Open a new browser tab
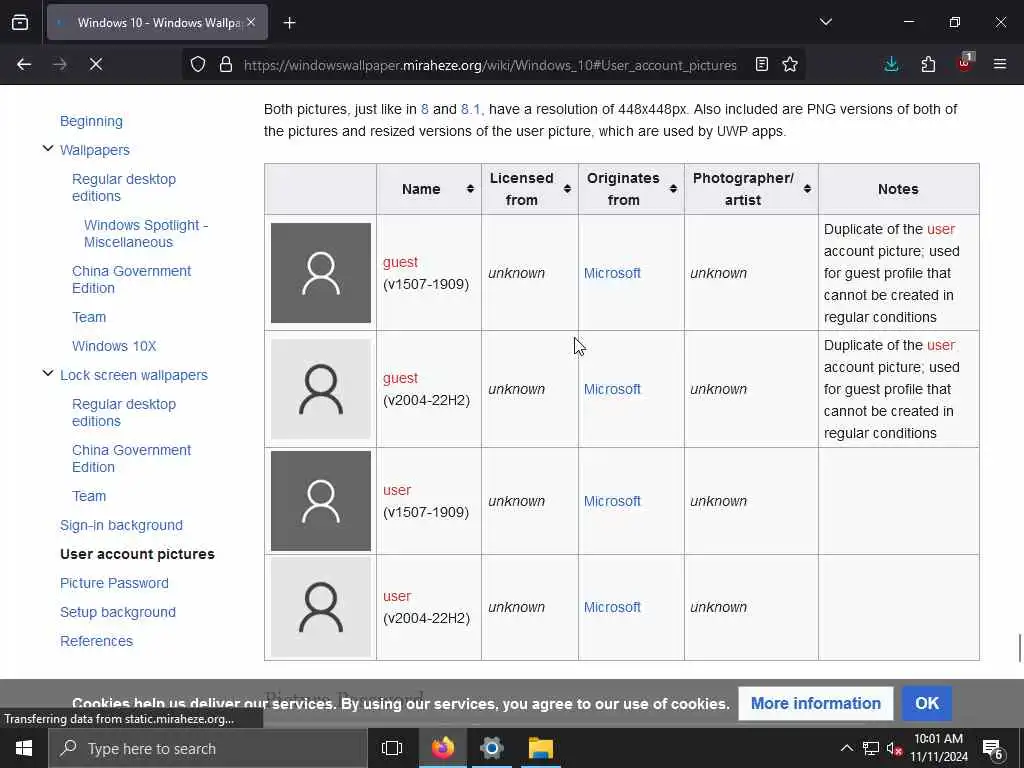 [289, 23]
